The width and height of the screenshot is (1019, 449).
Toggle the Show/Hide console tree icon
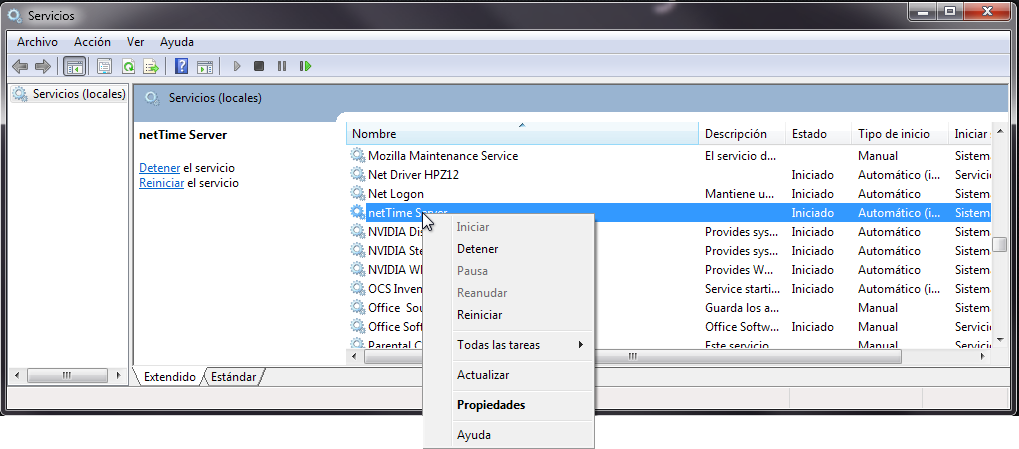pyautogui.click(x=75, y=66)
